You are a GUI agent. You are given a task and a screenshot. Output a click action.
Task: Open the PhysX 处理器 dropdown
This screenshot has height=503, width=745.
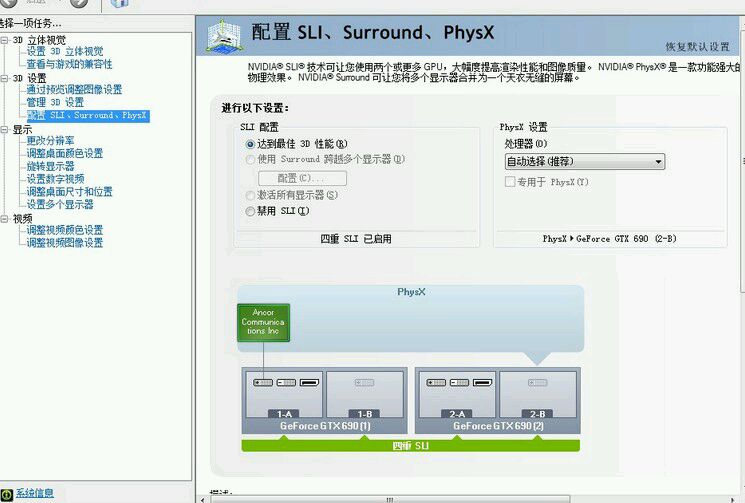point(584,161)
